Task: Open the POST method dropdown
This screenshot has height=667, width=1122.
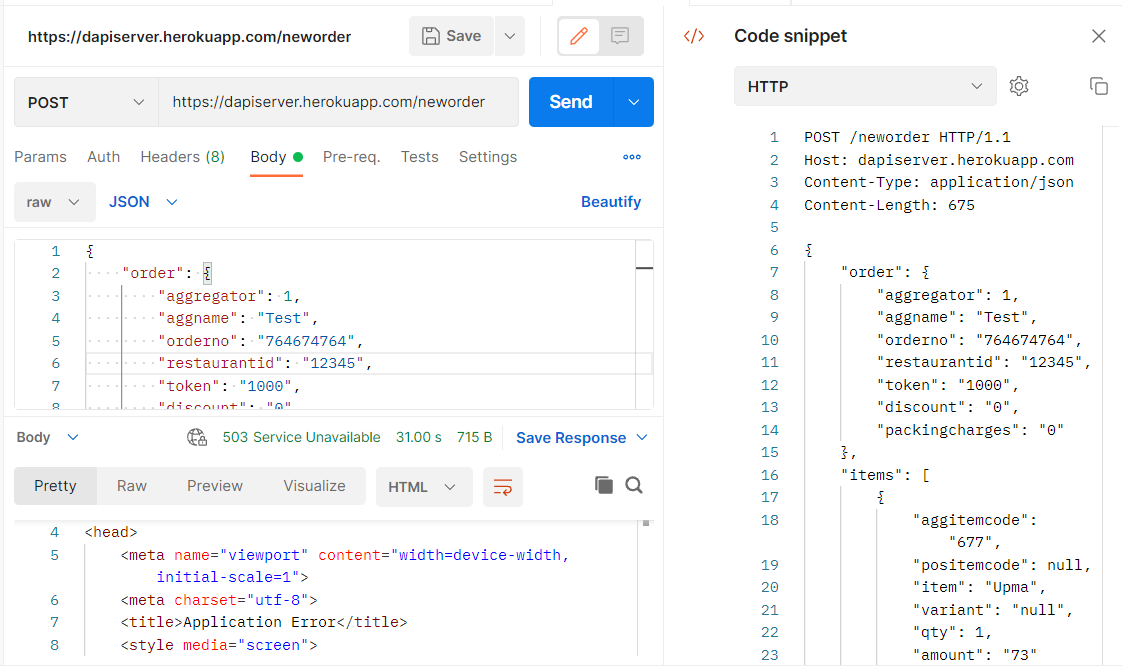Action: click(86, 102)
